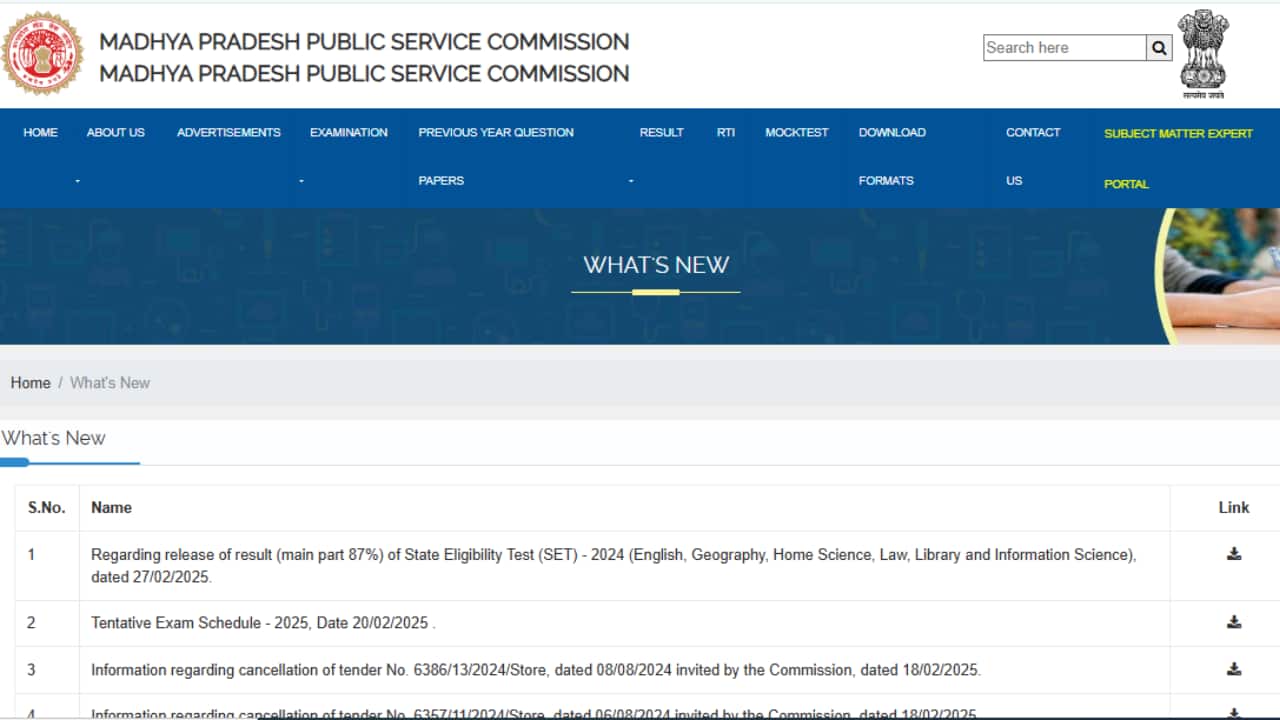Open the ADVERTISEMENTS section

pos(228,132)
